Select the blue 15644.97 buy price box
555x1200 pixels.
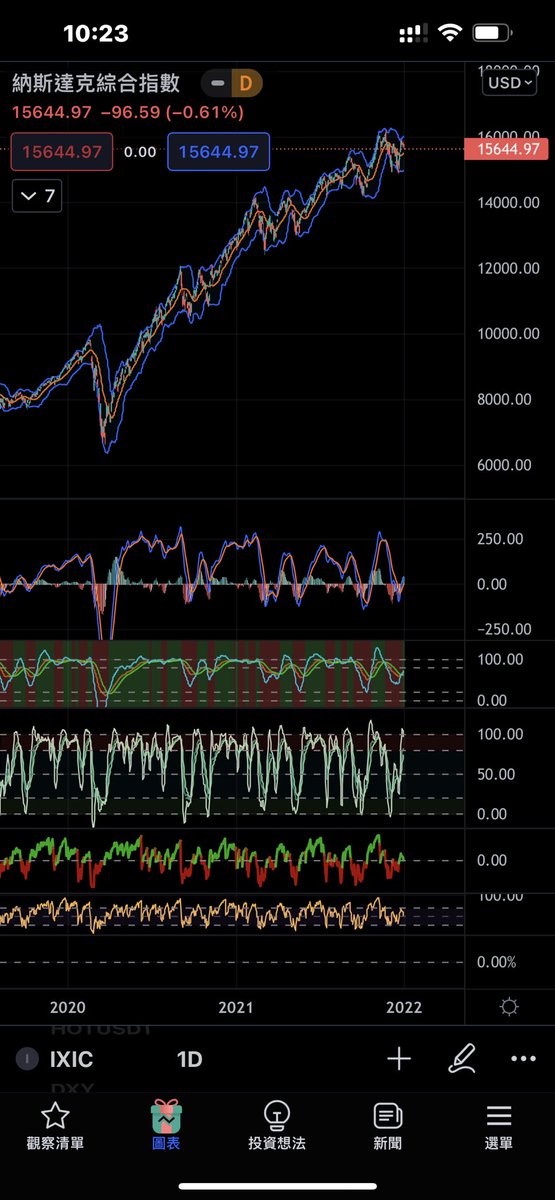point(218,152)
